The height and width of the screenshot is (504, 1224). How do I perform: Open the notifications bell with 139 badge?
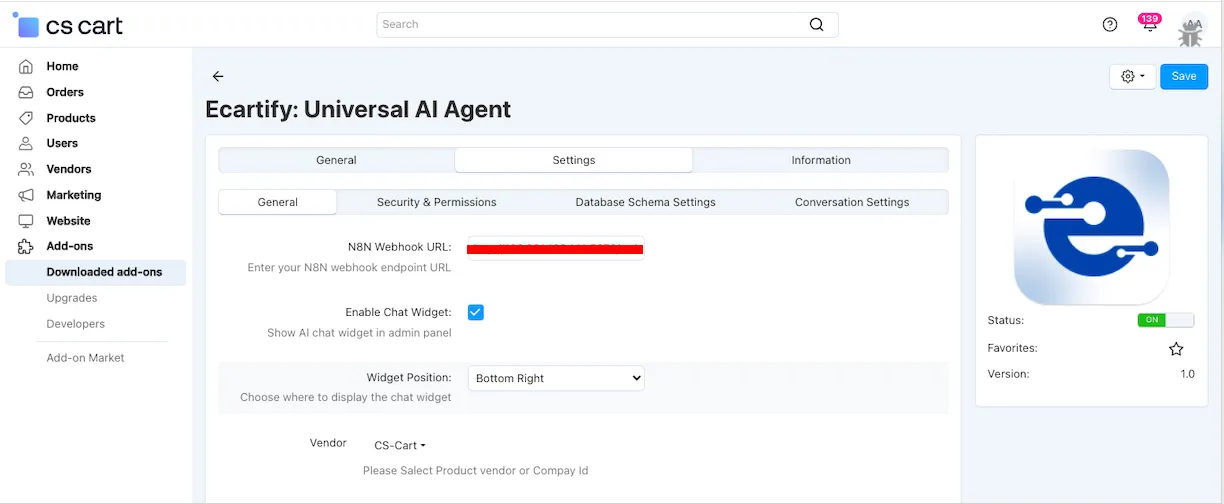(1150, 23)
